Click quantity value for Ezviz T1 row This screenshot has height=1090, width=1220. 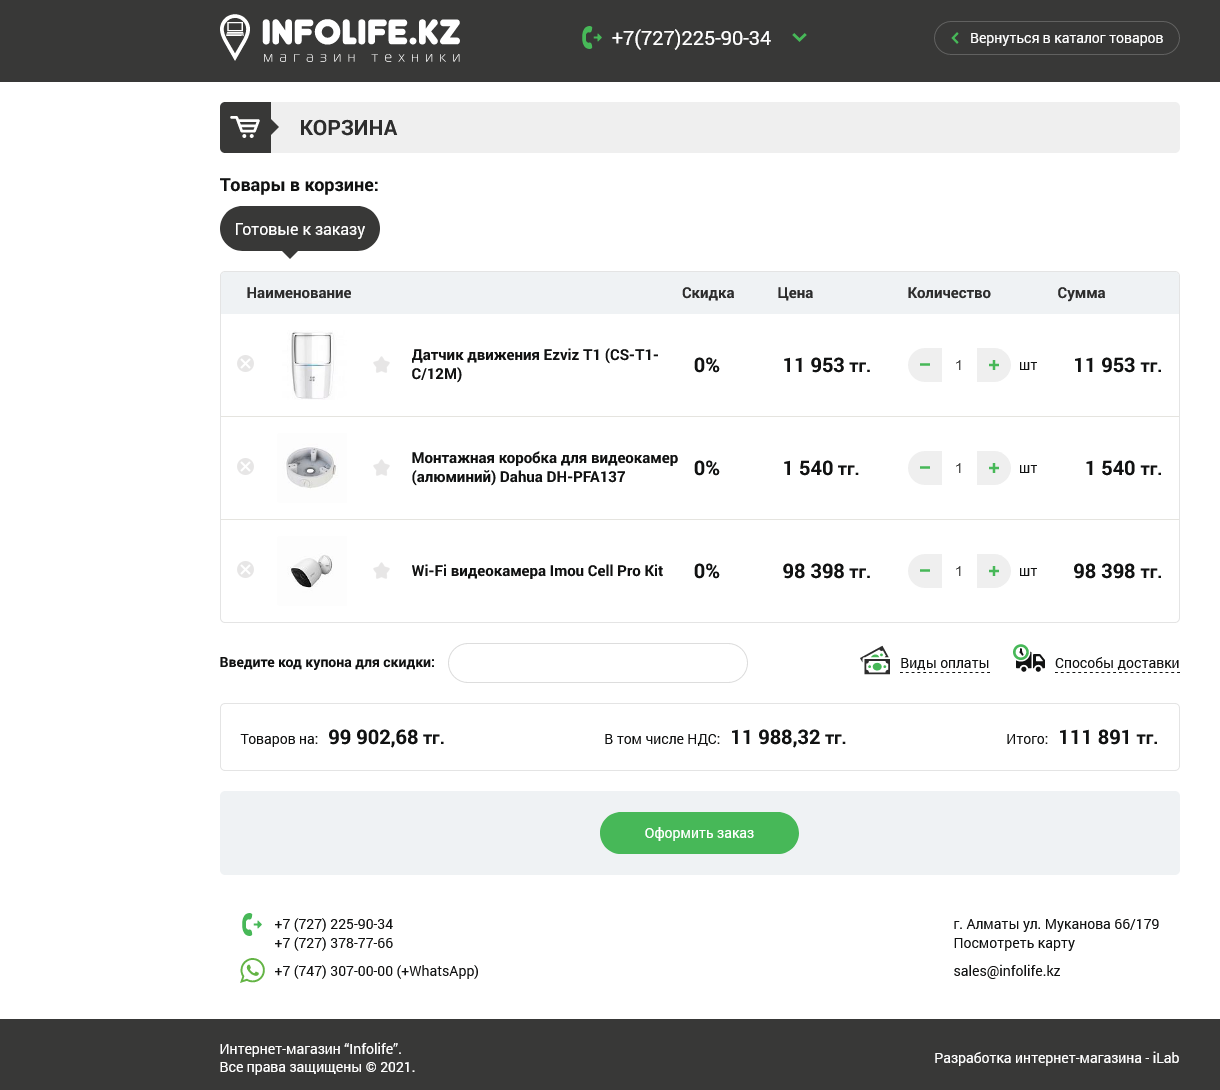(959, 365)
